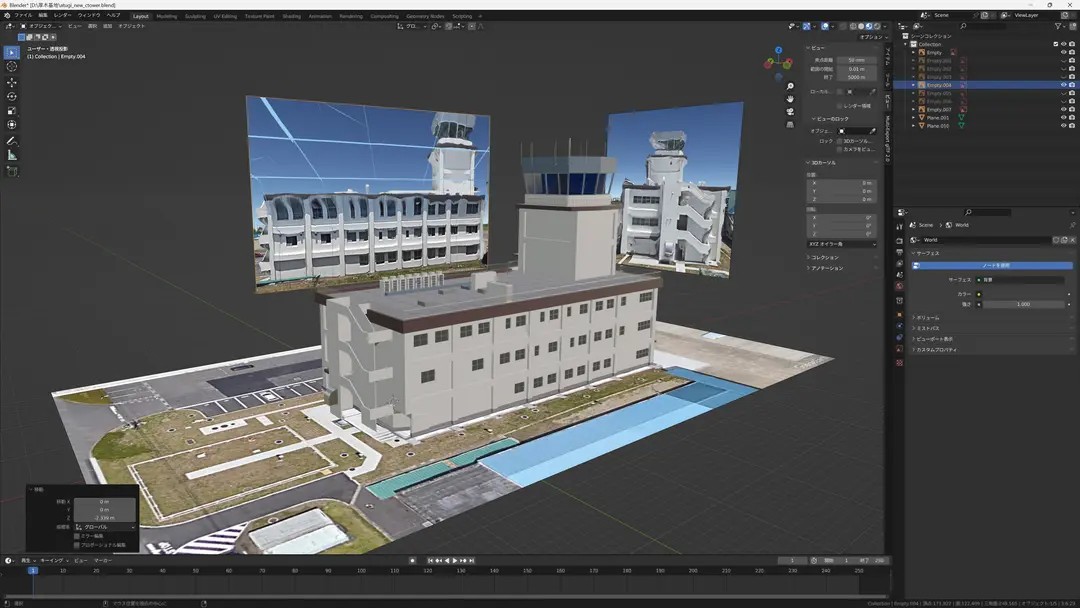The image size is (1080, 608).
Task: Toggle レンダー領域 checkbox in View panel
Action: (840, 106)
